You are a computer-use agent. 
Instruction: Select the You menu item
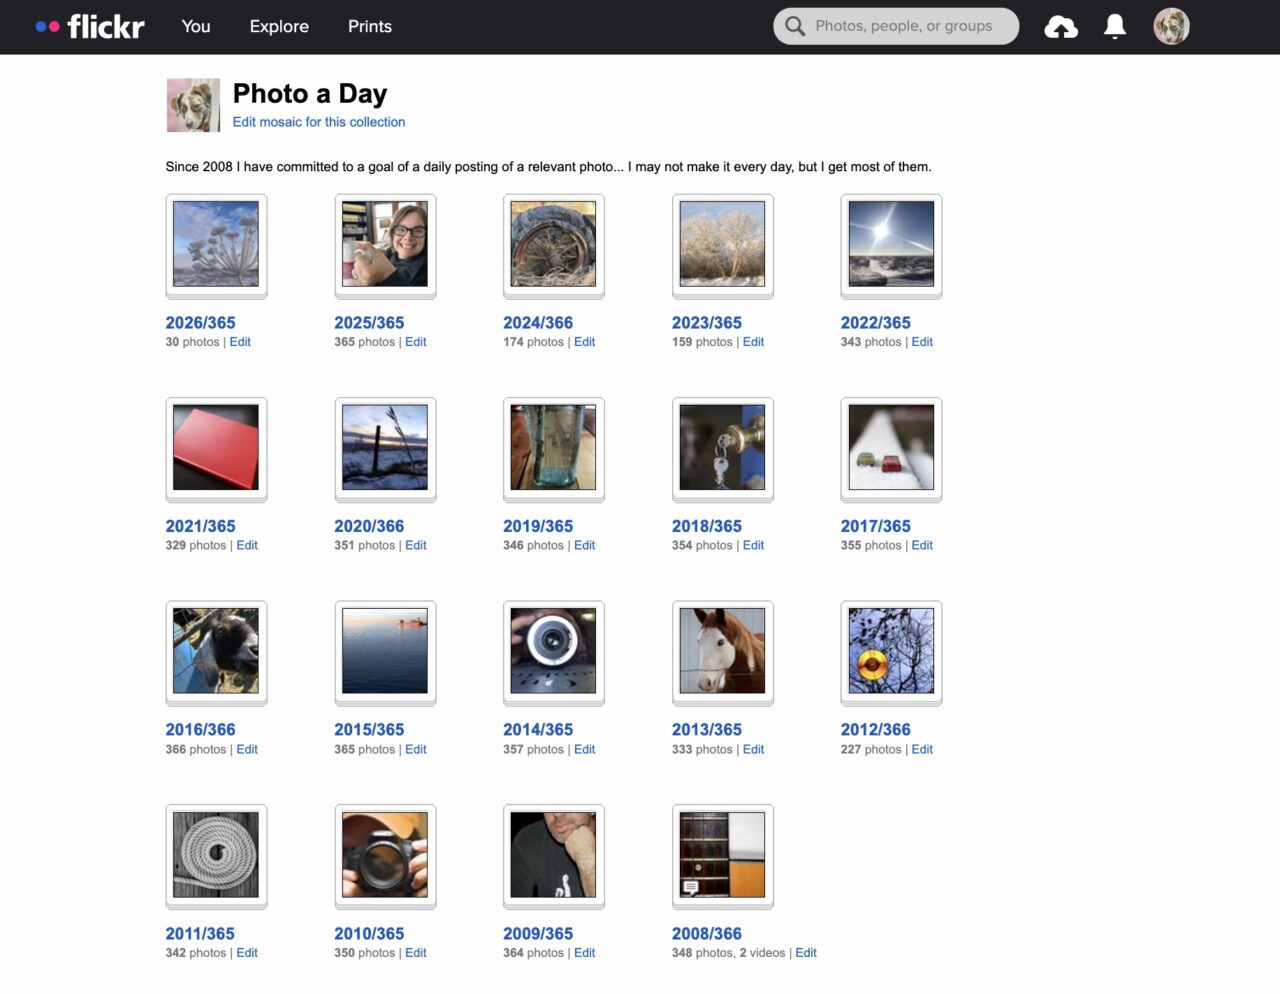click(x=196, y=27)
